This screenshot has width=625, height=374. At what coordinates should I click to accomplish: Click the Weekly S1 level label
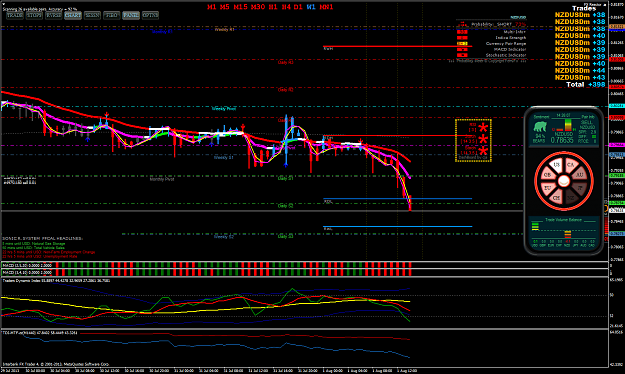tap(223, 157)
